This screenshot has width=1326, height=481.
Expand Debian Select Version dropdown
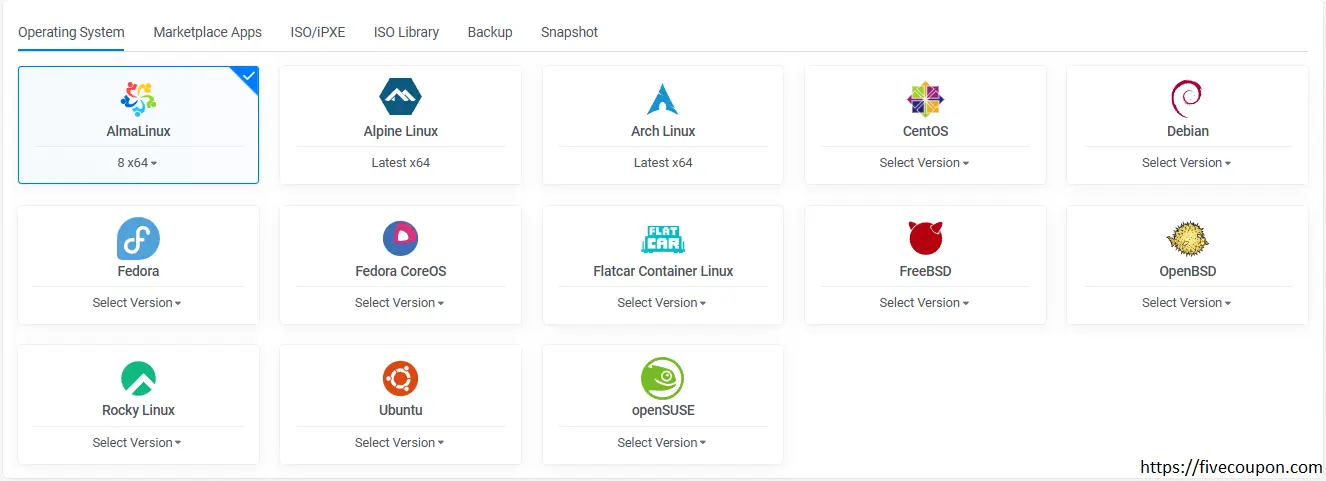click(1187, 162)
